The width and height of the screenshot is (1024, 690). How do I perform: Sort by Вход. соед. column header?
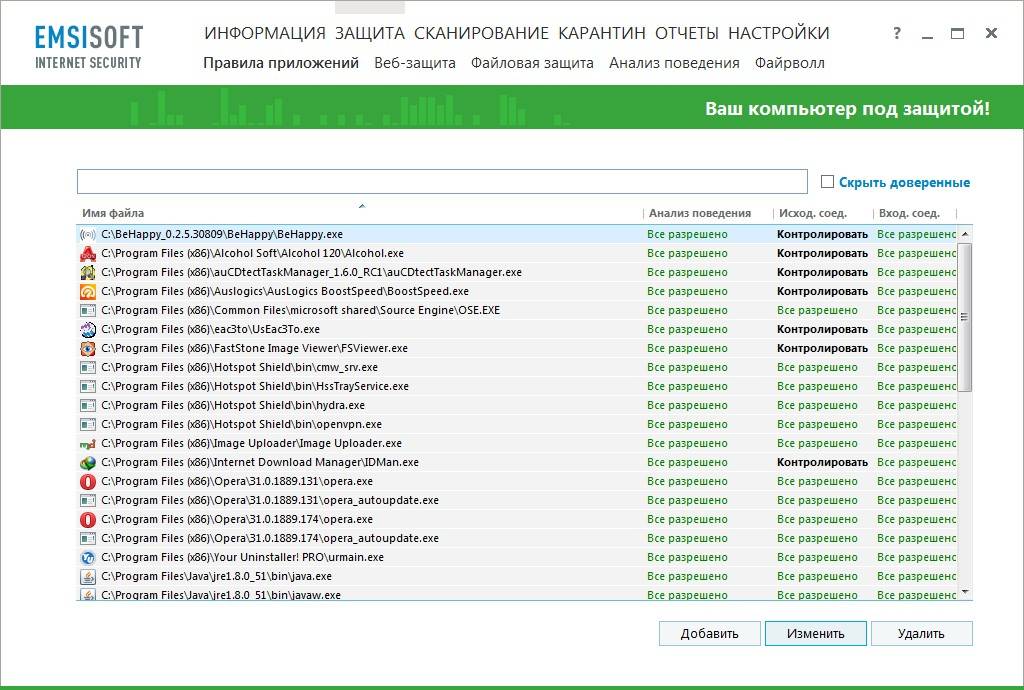coord(909,213)
